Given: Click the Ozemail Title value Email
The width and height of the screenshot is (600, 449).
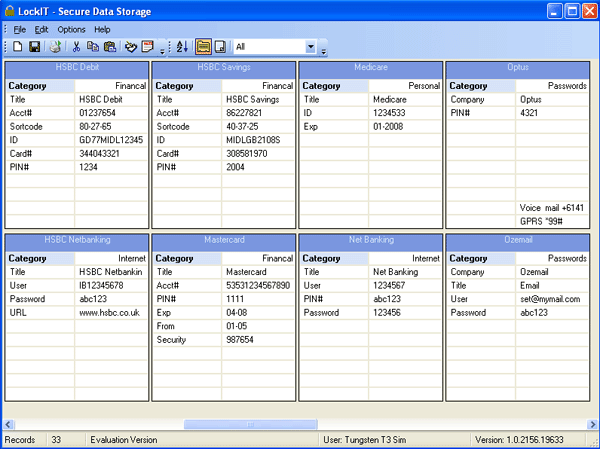Looking at the screenshot, I should [x=530, y=286].
